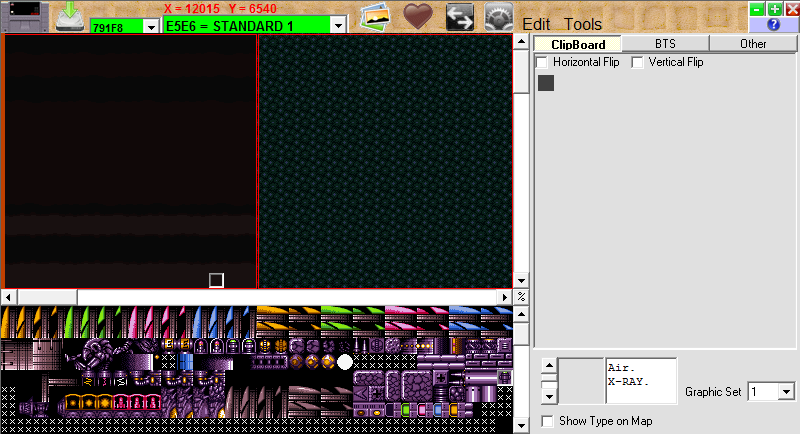Viewport: 800px width, 434px height.
Task: Expand the E5E6 STANDARD 1 state dropdown
Action: point(338,25)
